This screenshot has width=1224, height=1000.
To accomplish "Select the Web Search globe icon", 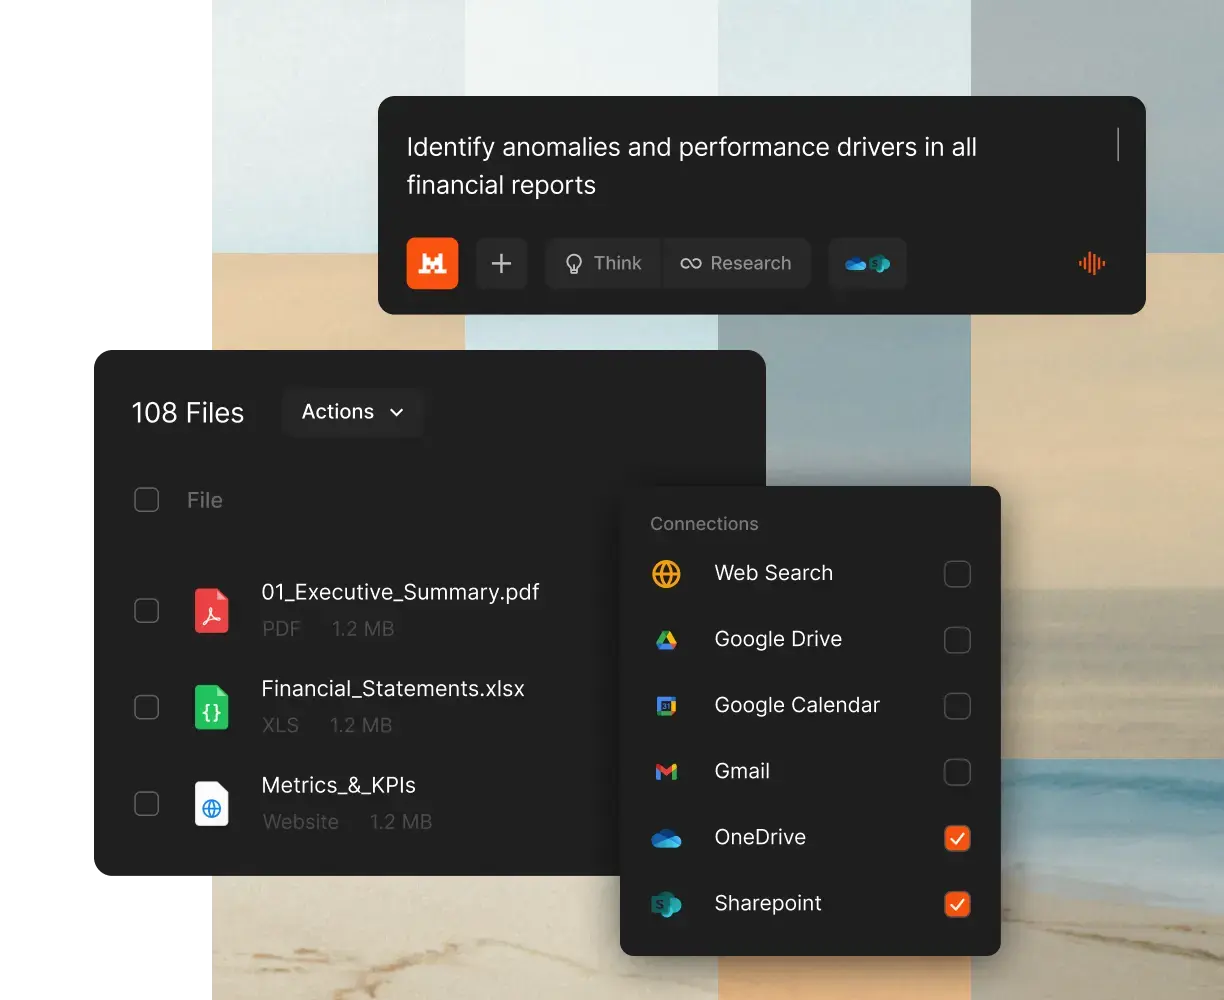I will point(666,573).
